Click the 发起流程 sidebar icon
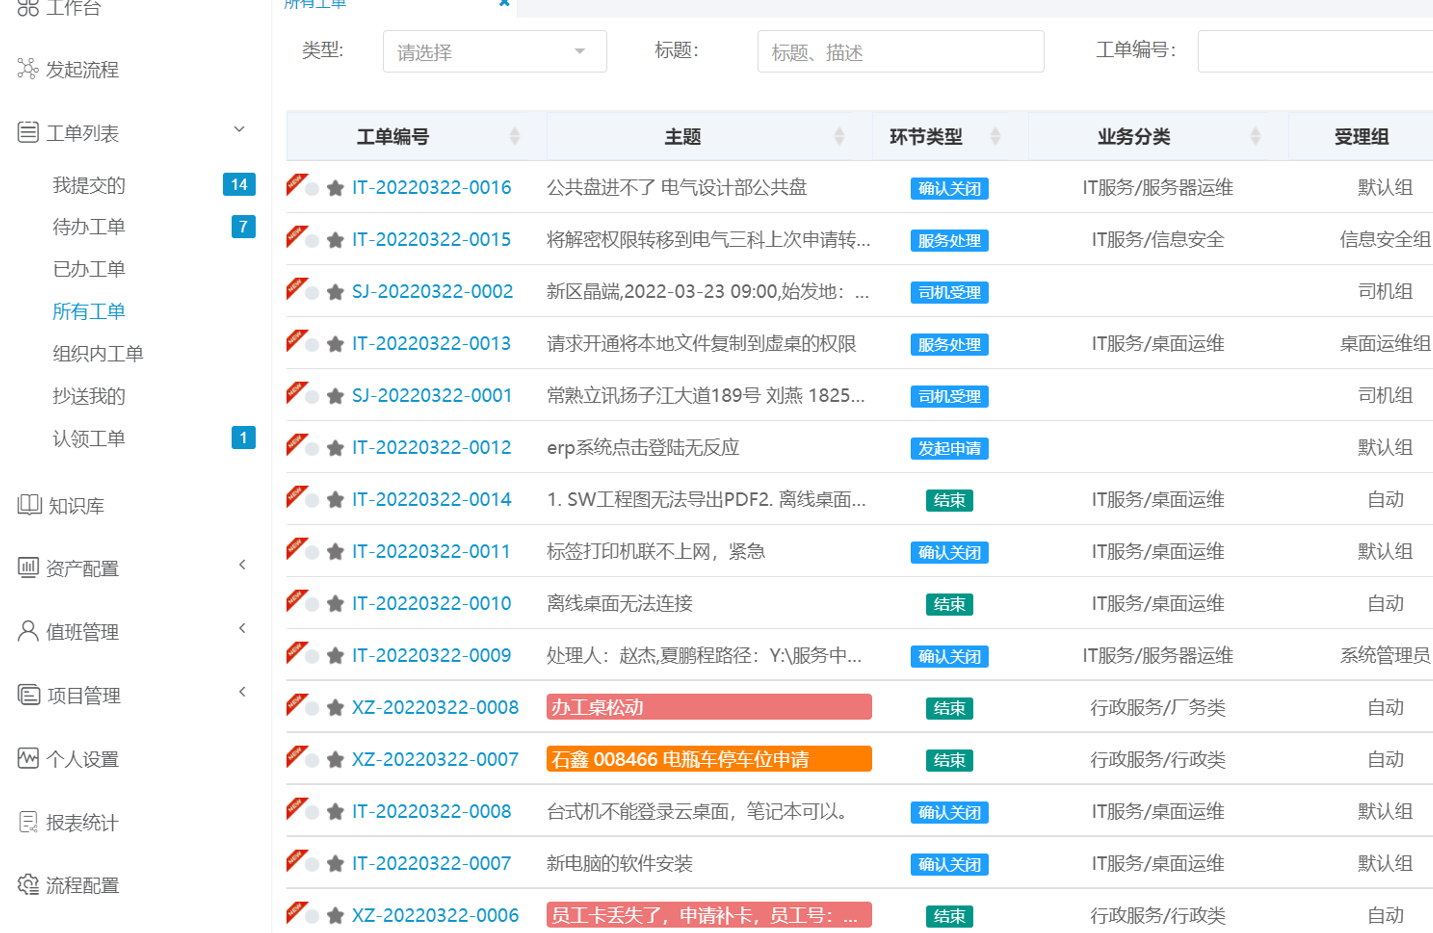 point(28,69)
